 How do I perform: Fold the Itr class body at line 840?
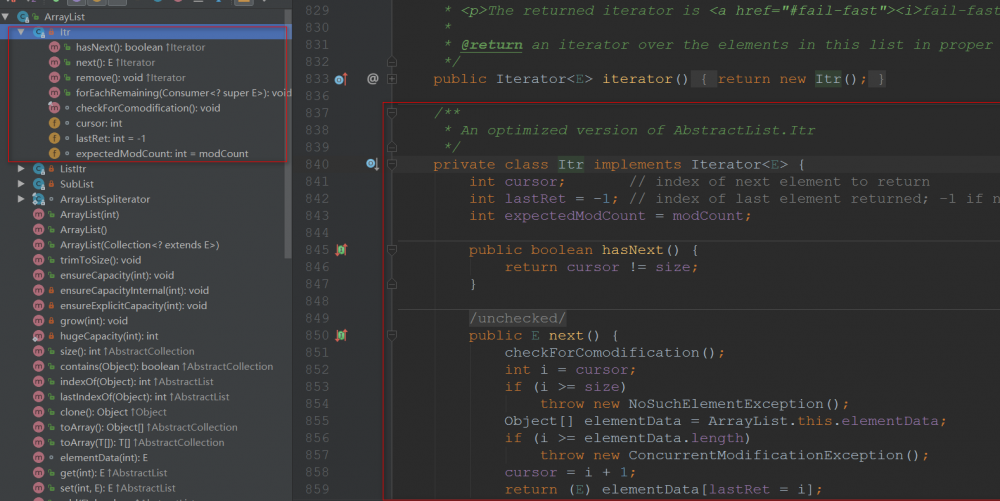tap(393, 164)
